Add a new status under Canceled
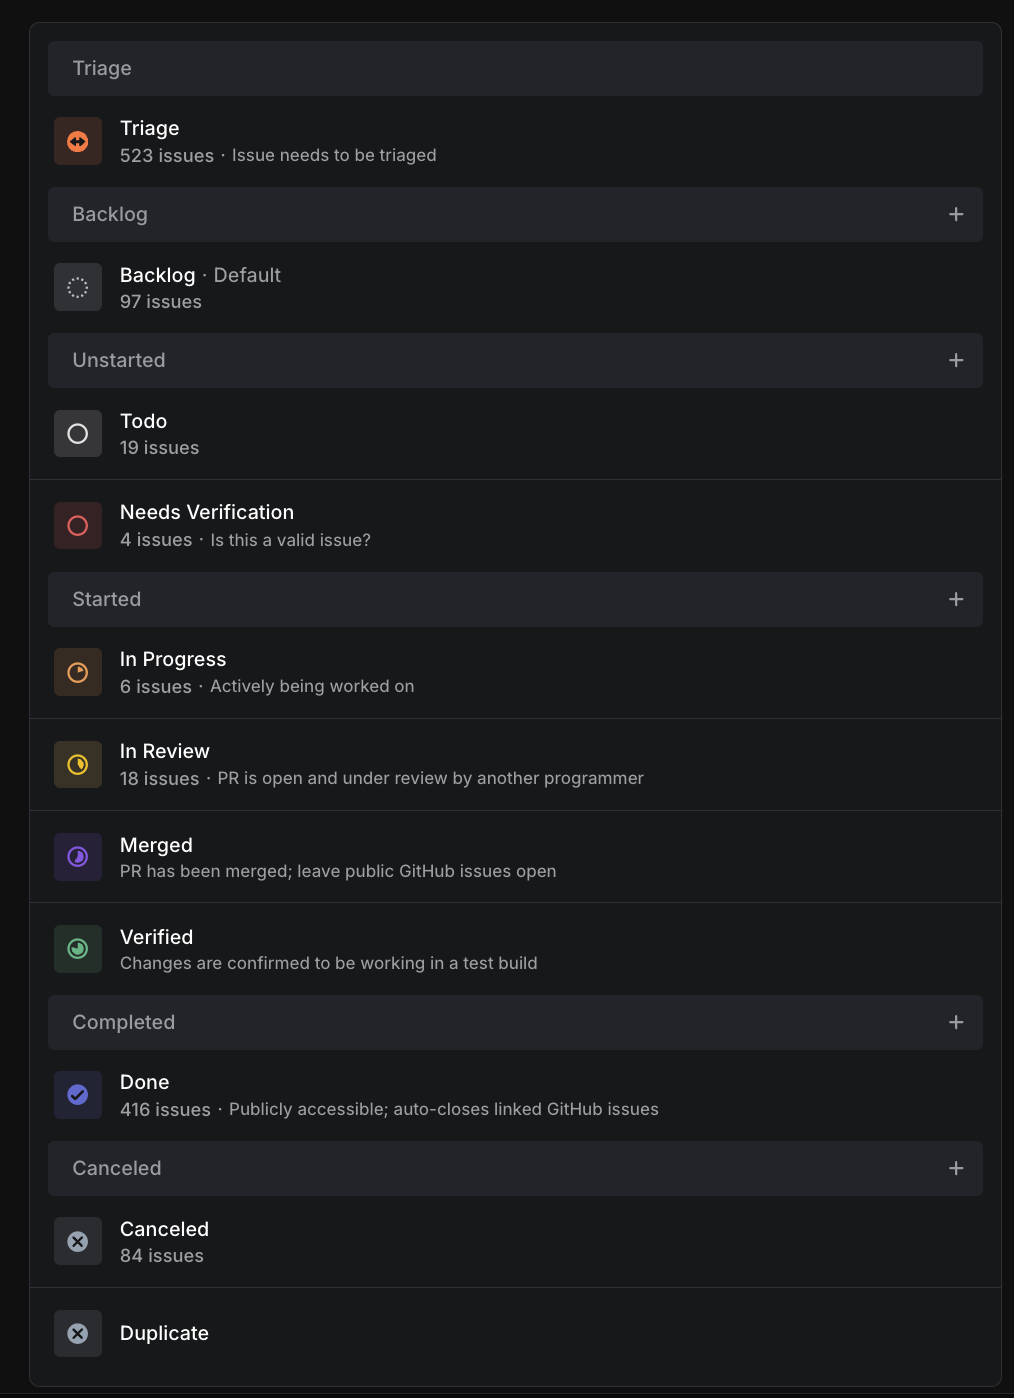The width and height of the screenshot is (1014, 1398). click(956, 1168)
